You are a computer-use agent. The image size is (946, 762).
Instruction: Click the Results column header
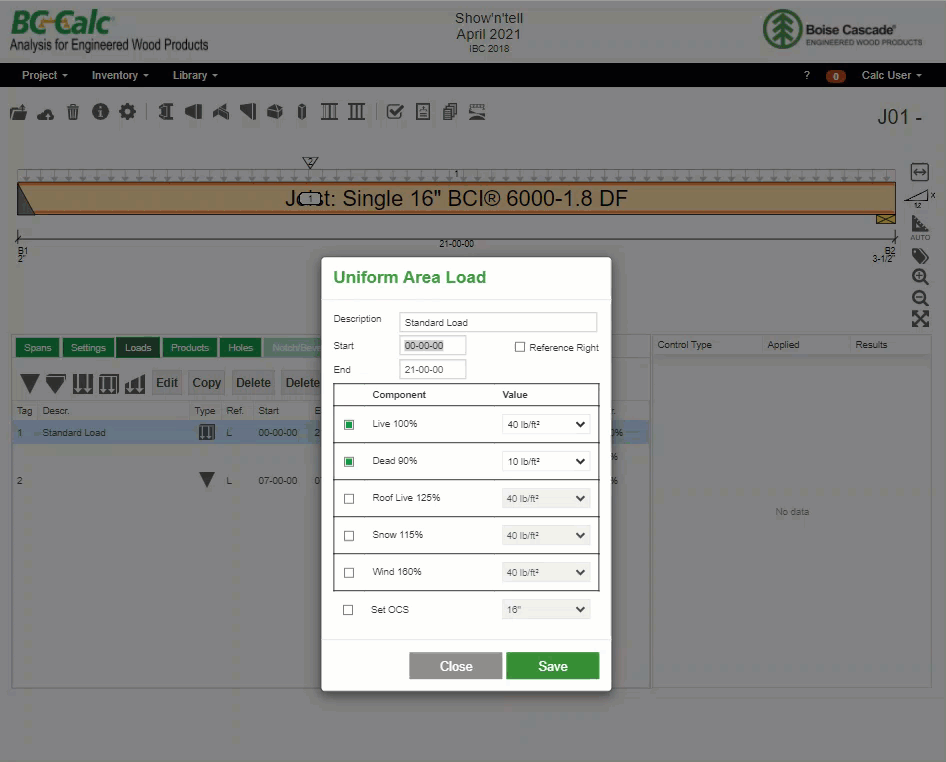(x=871, y=344)
